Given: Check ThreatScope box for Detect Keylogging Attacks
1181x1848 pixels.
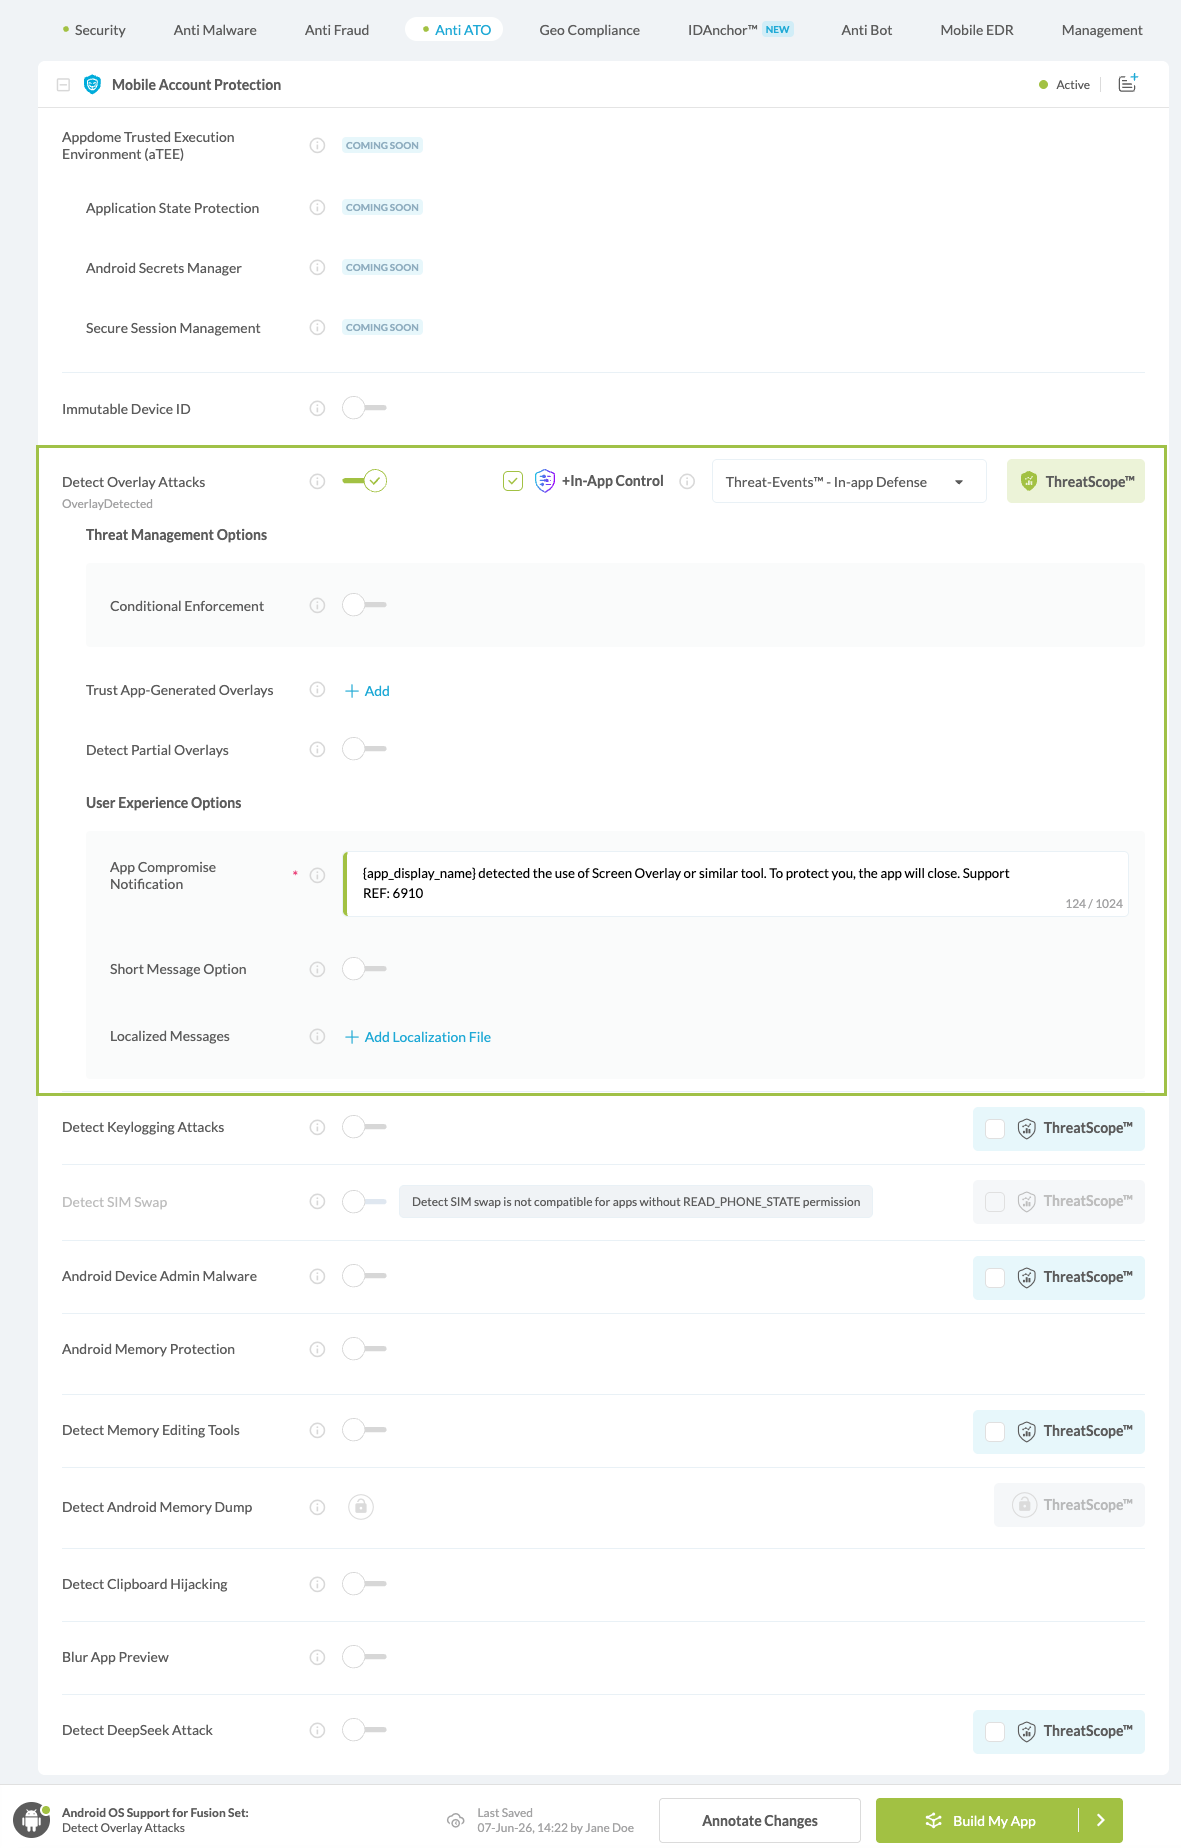Looking at the screenshot, I should [x=995, y=1129].
